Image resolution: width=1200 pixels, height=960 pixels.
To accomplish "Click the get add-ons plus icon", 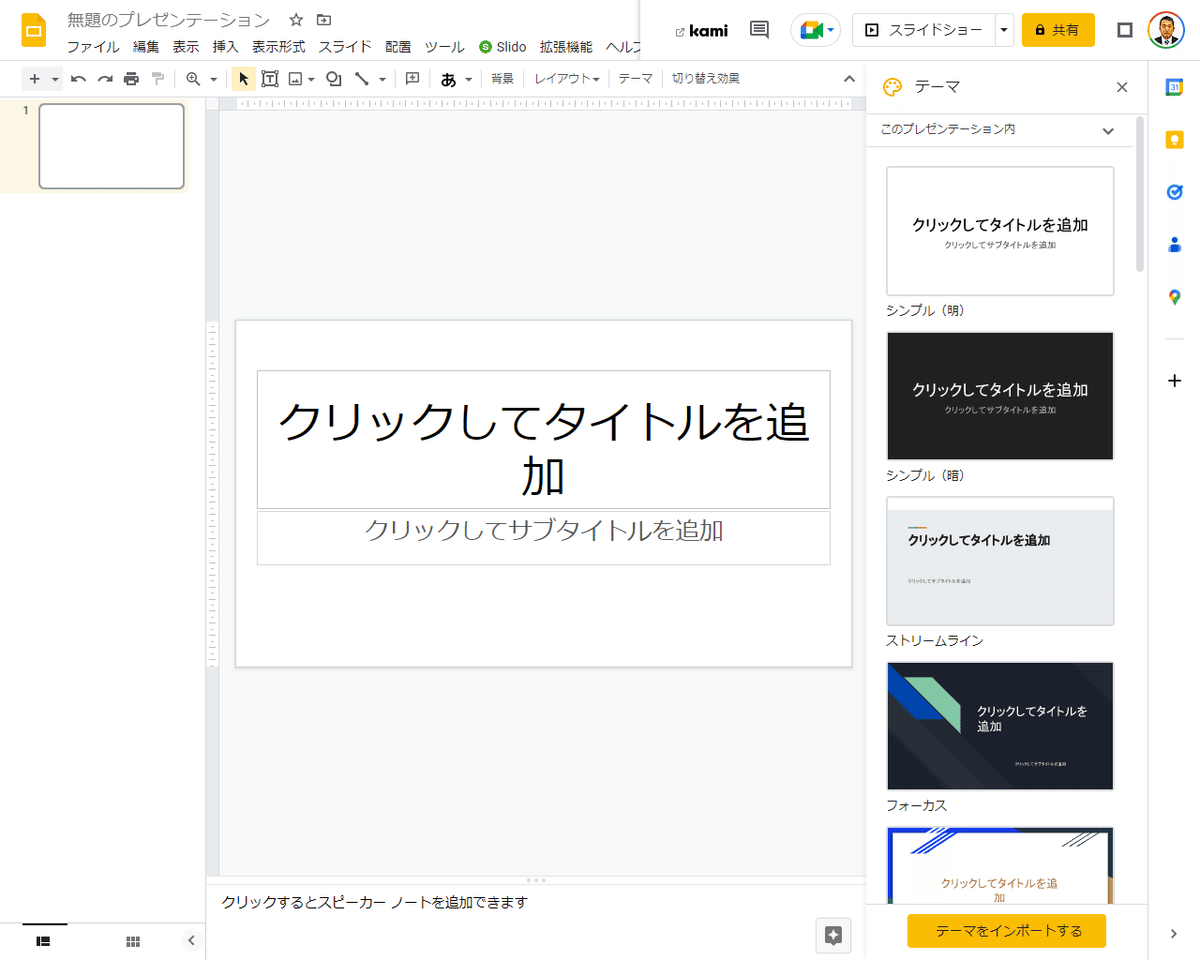I will click(1175, 380).
